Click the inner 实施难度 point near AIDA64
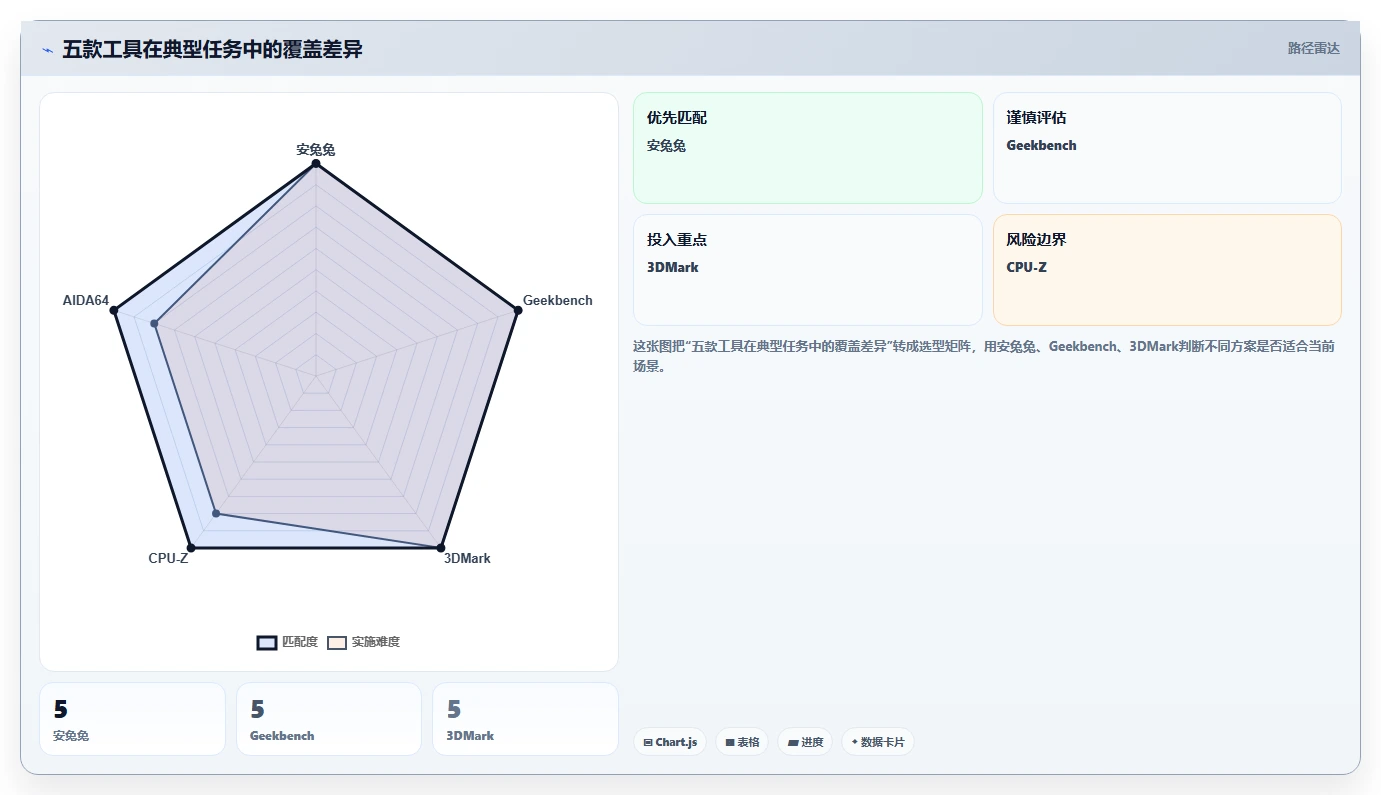The image size is (1381, 795). [154, 323]
